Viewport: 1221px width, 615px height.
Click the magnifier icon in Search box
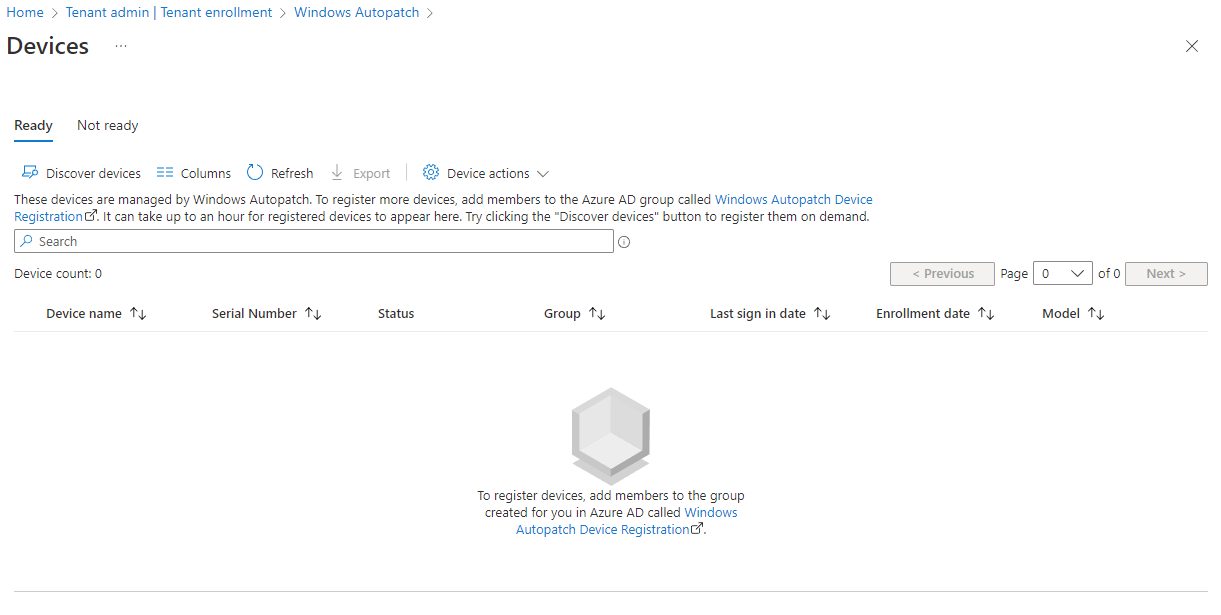point(26,242)
